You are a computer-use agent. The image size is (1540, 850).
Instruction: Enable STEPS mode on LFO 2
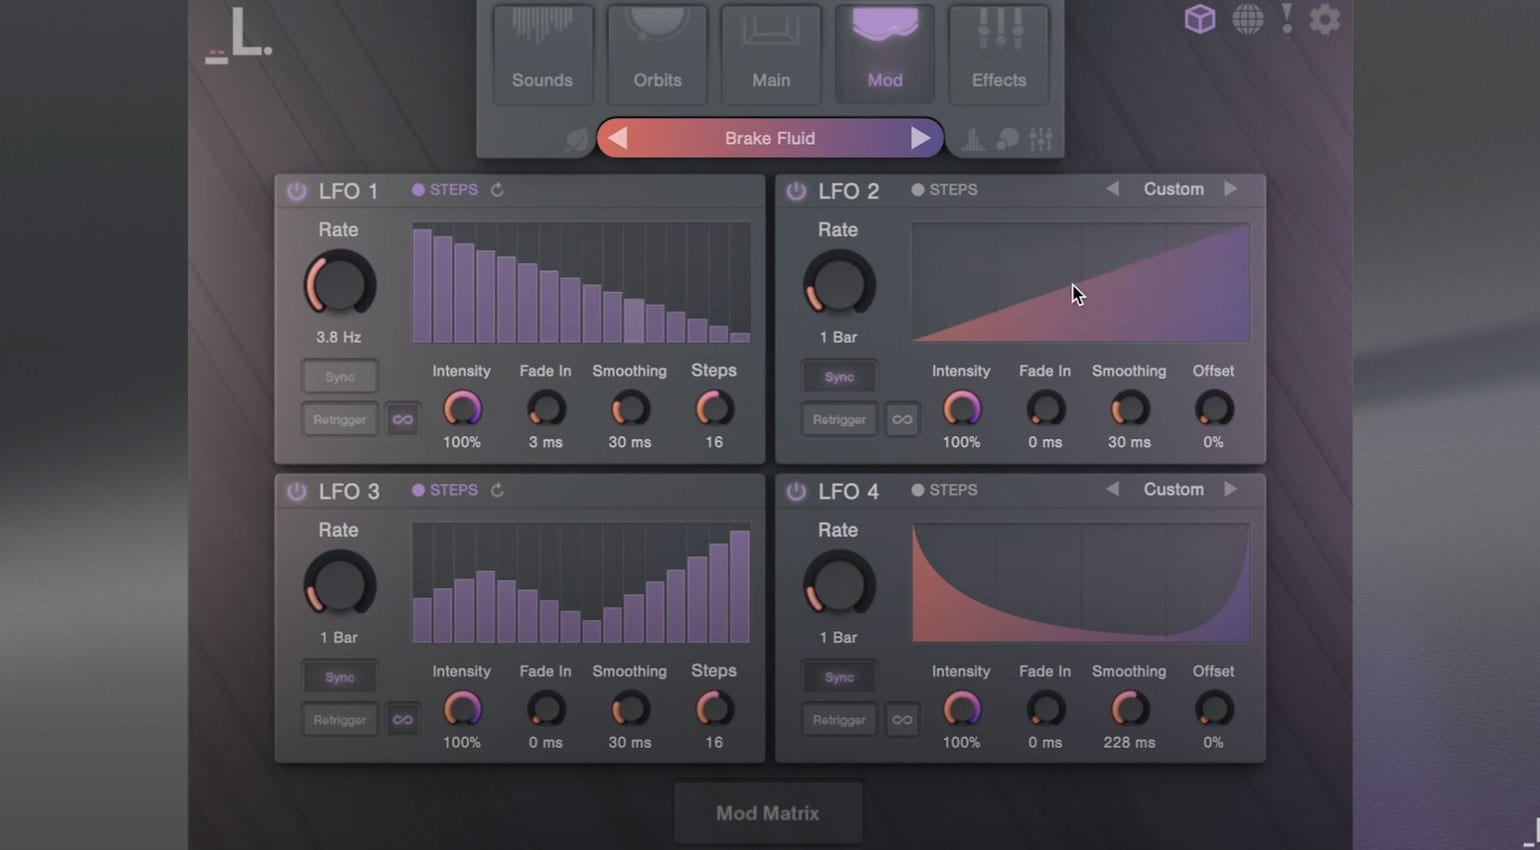pyautogui.click(x=943, y=190)
